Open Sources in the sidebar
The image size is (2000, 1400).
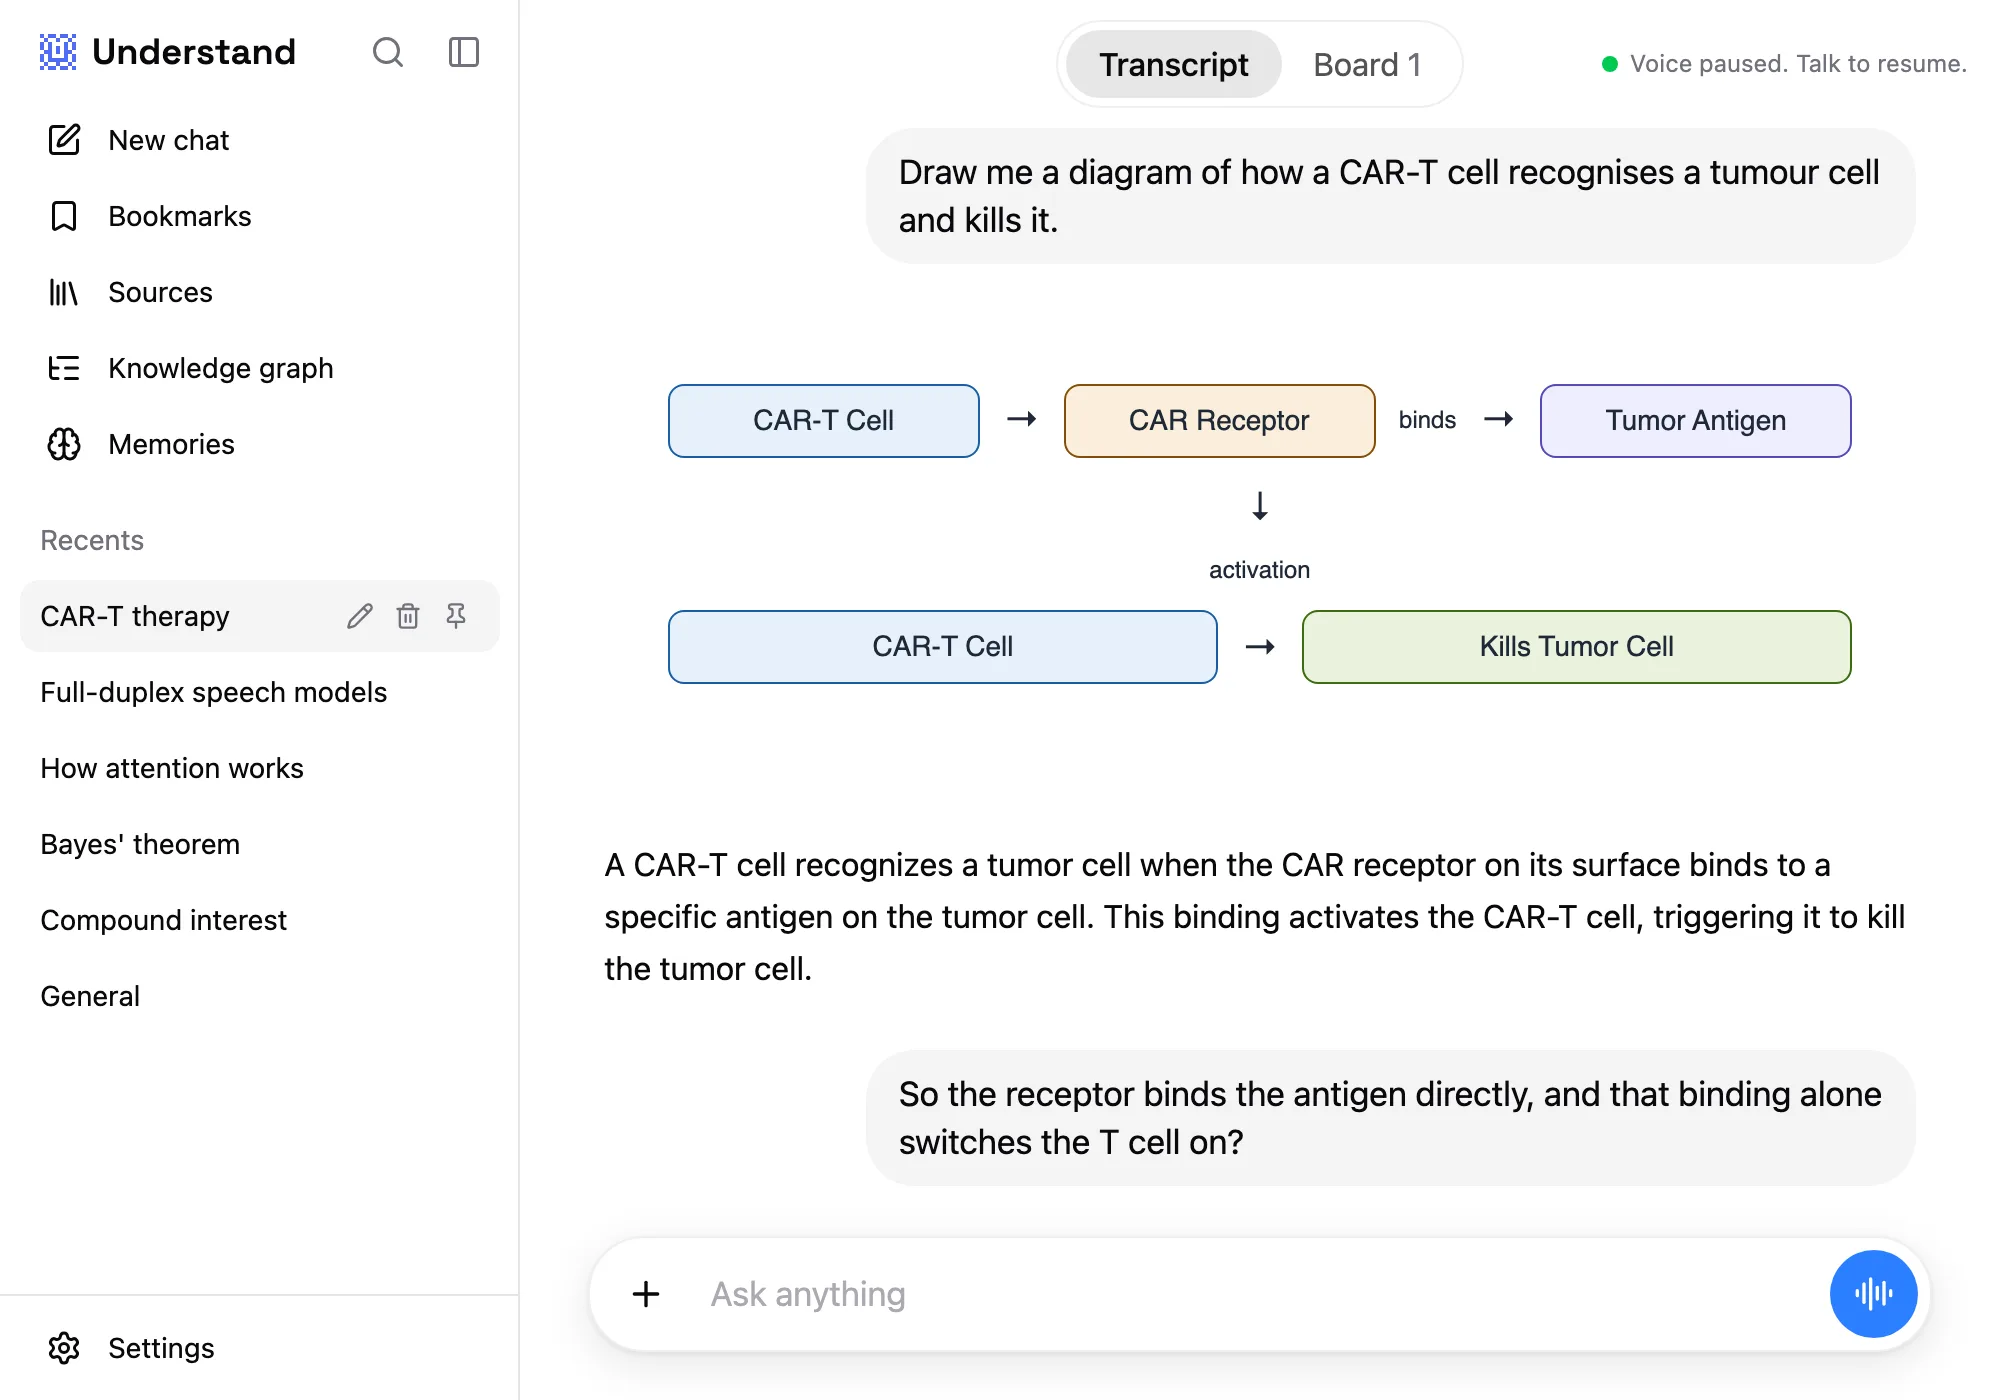coord(260,292)
